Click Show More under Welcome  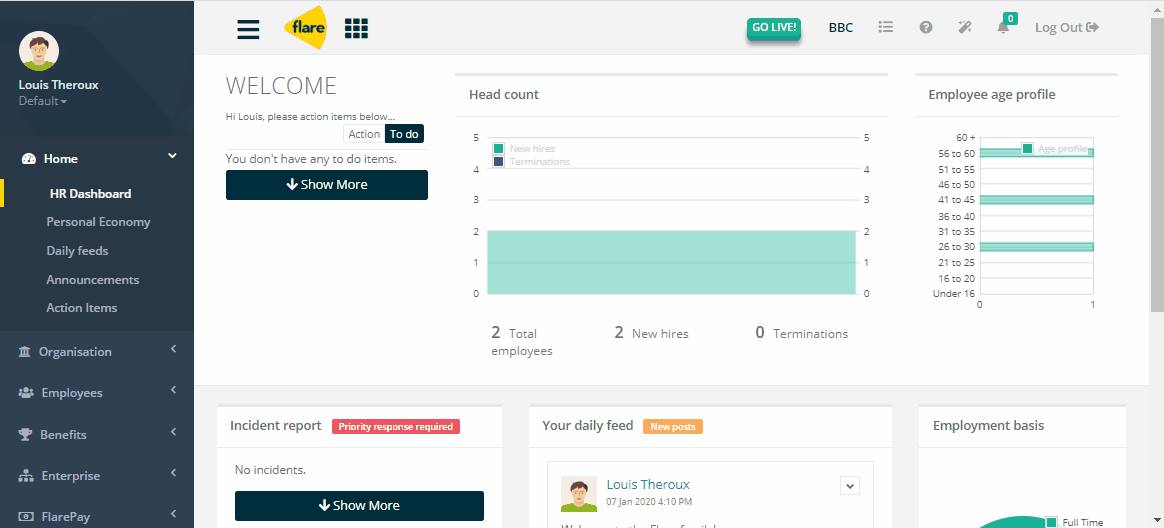pos(327,185)
